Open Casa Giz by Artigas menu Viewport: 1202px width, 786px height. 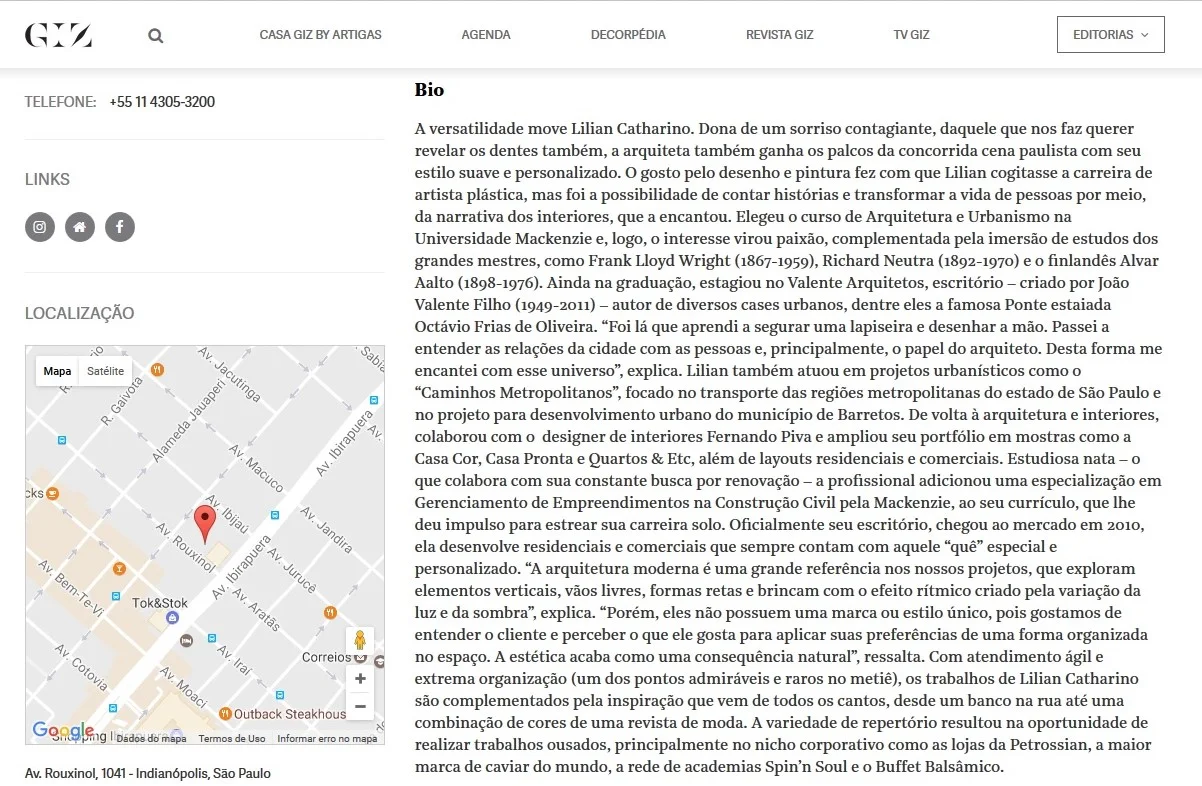320,35
